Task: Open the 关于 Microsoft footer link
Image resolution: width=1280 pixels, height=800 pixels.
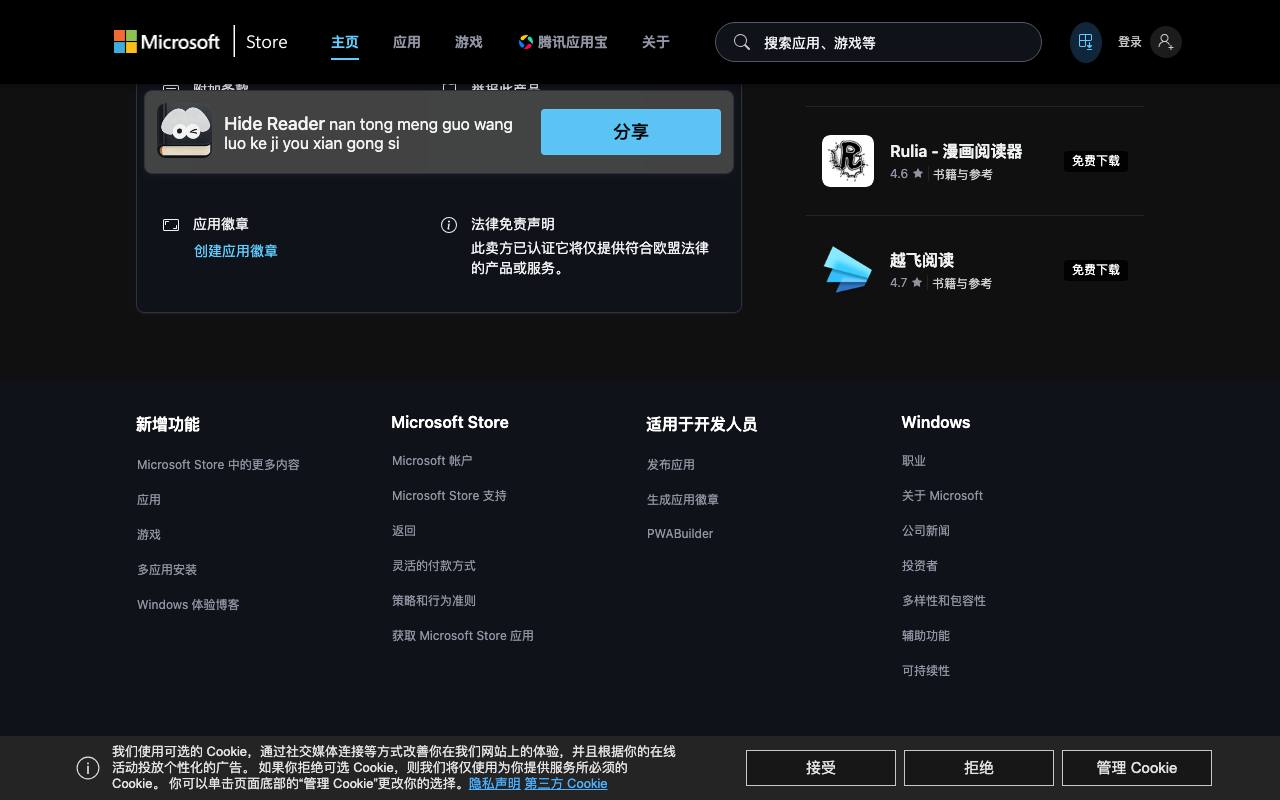Action: (x=942, y=496)
